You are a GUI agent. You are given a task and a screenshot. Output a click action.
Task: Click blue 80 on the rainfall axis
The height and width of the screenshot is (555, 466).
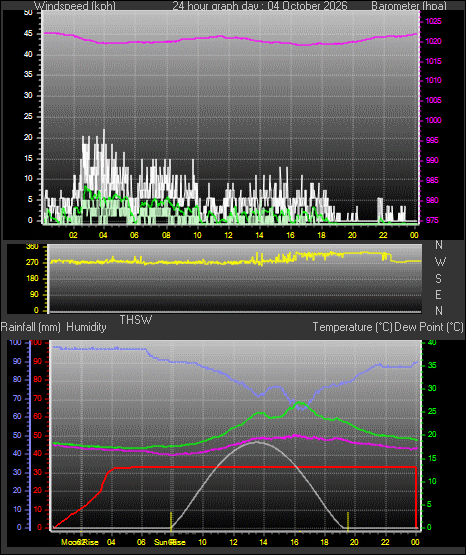17,379
